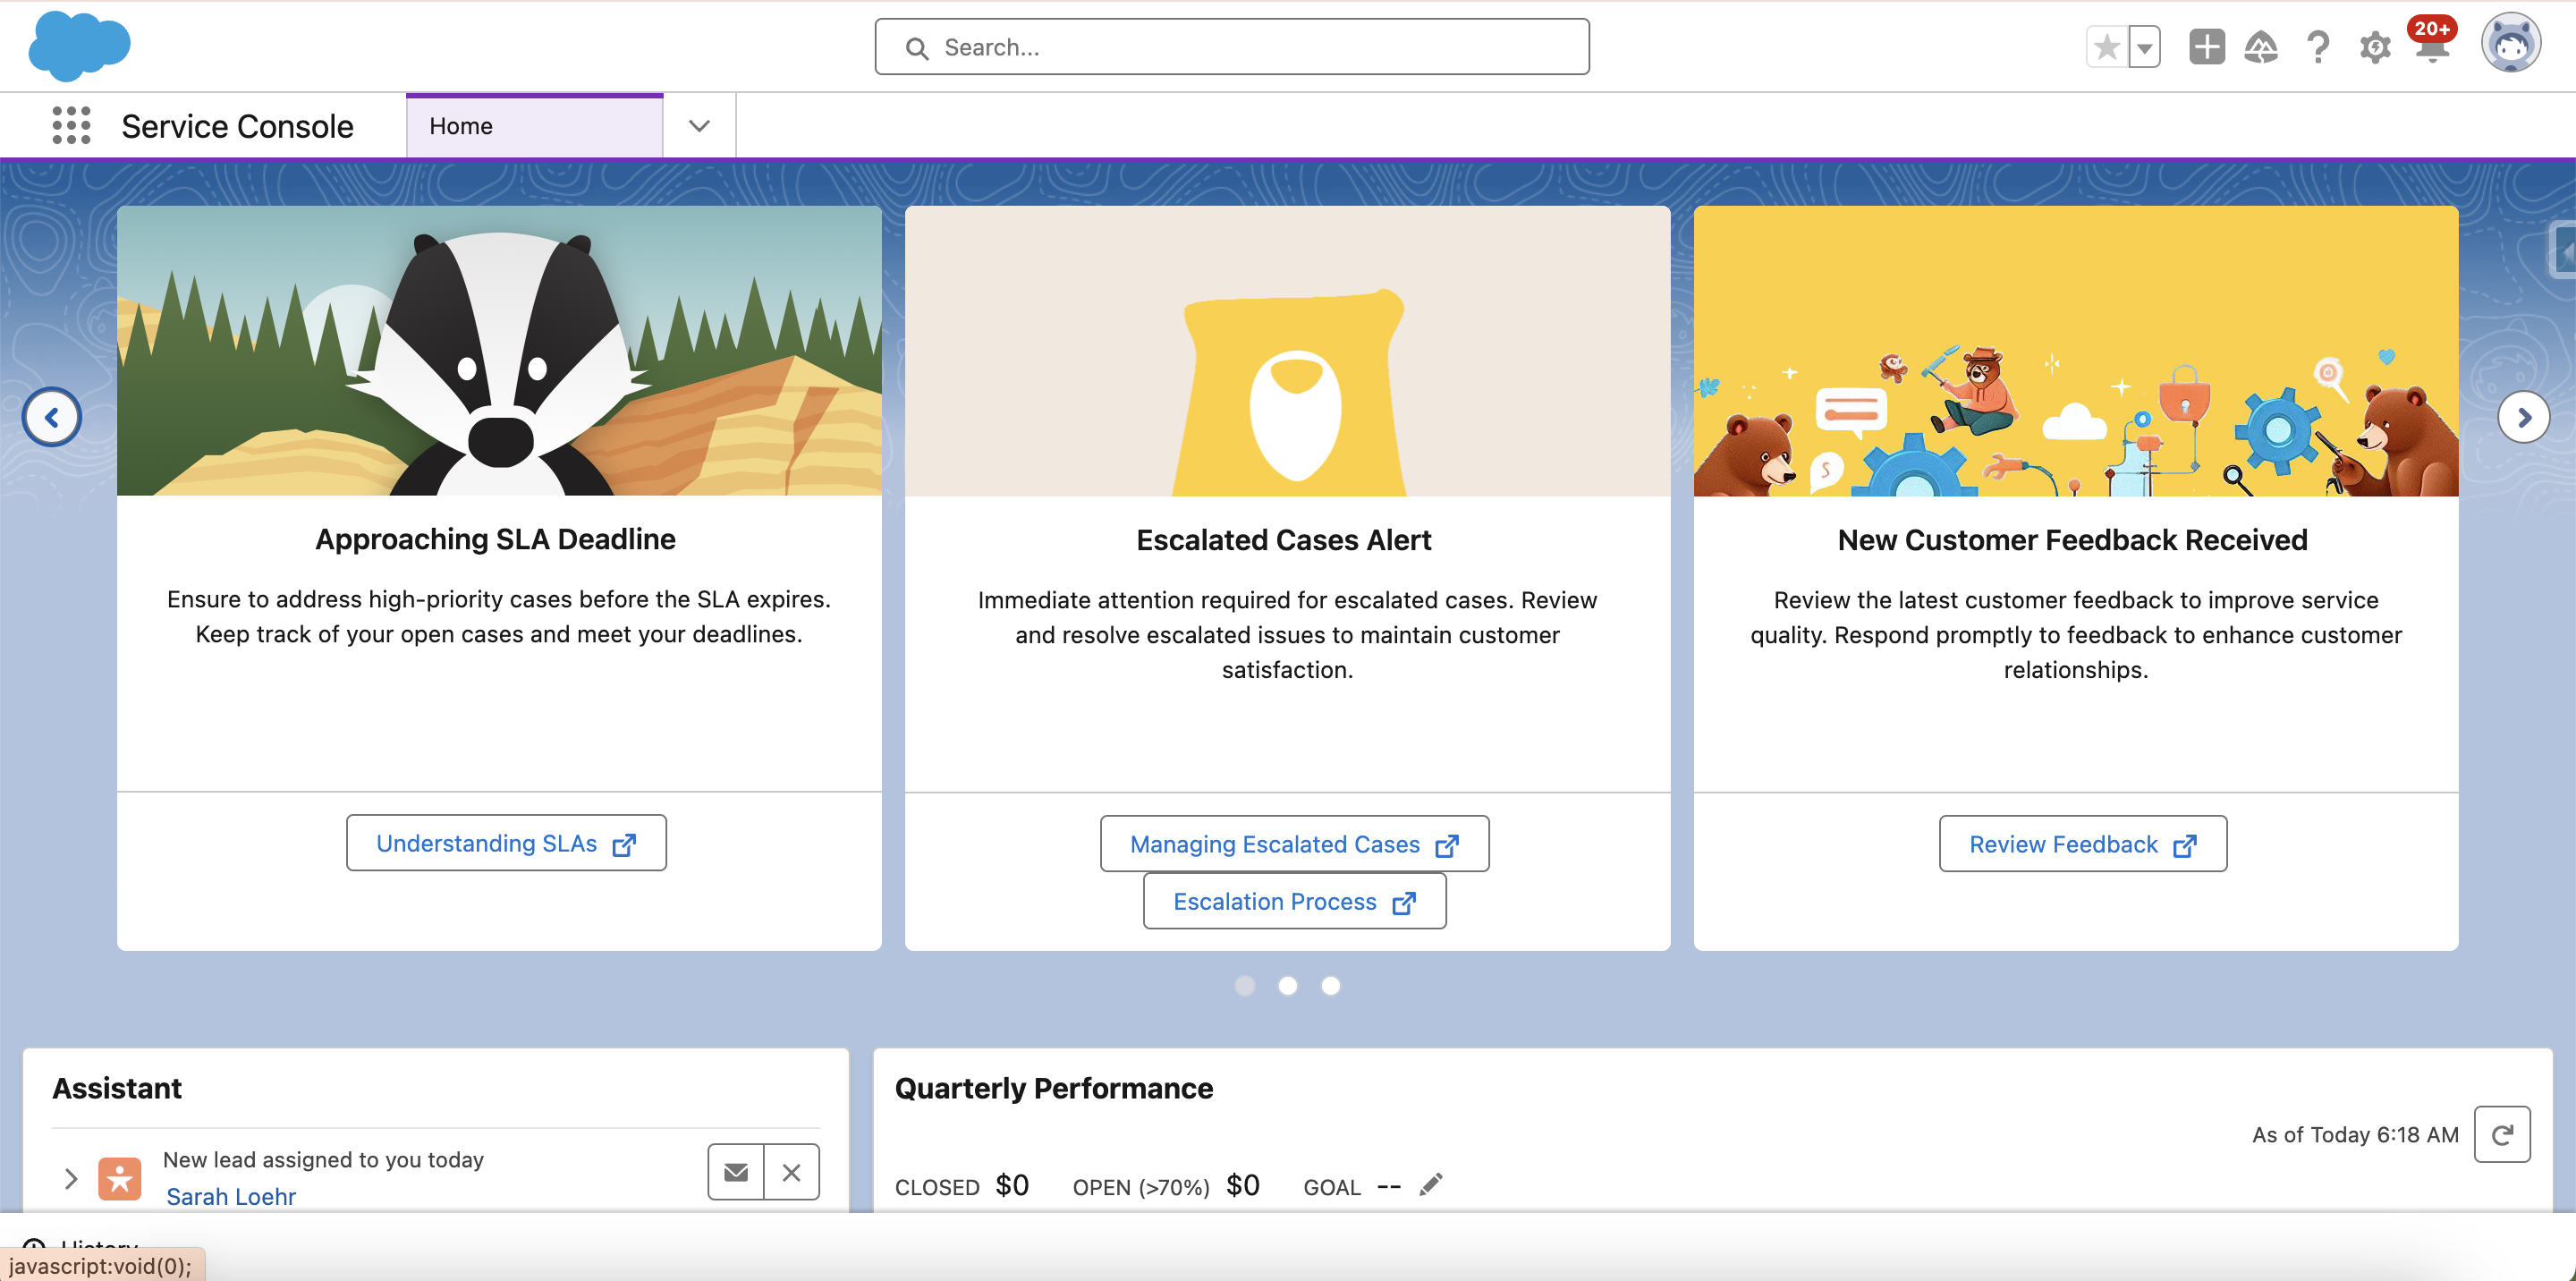2576x1281 pixels.
Task: Open the Help question mark icon
Action: 2318,47
